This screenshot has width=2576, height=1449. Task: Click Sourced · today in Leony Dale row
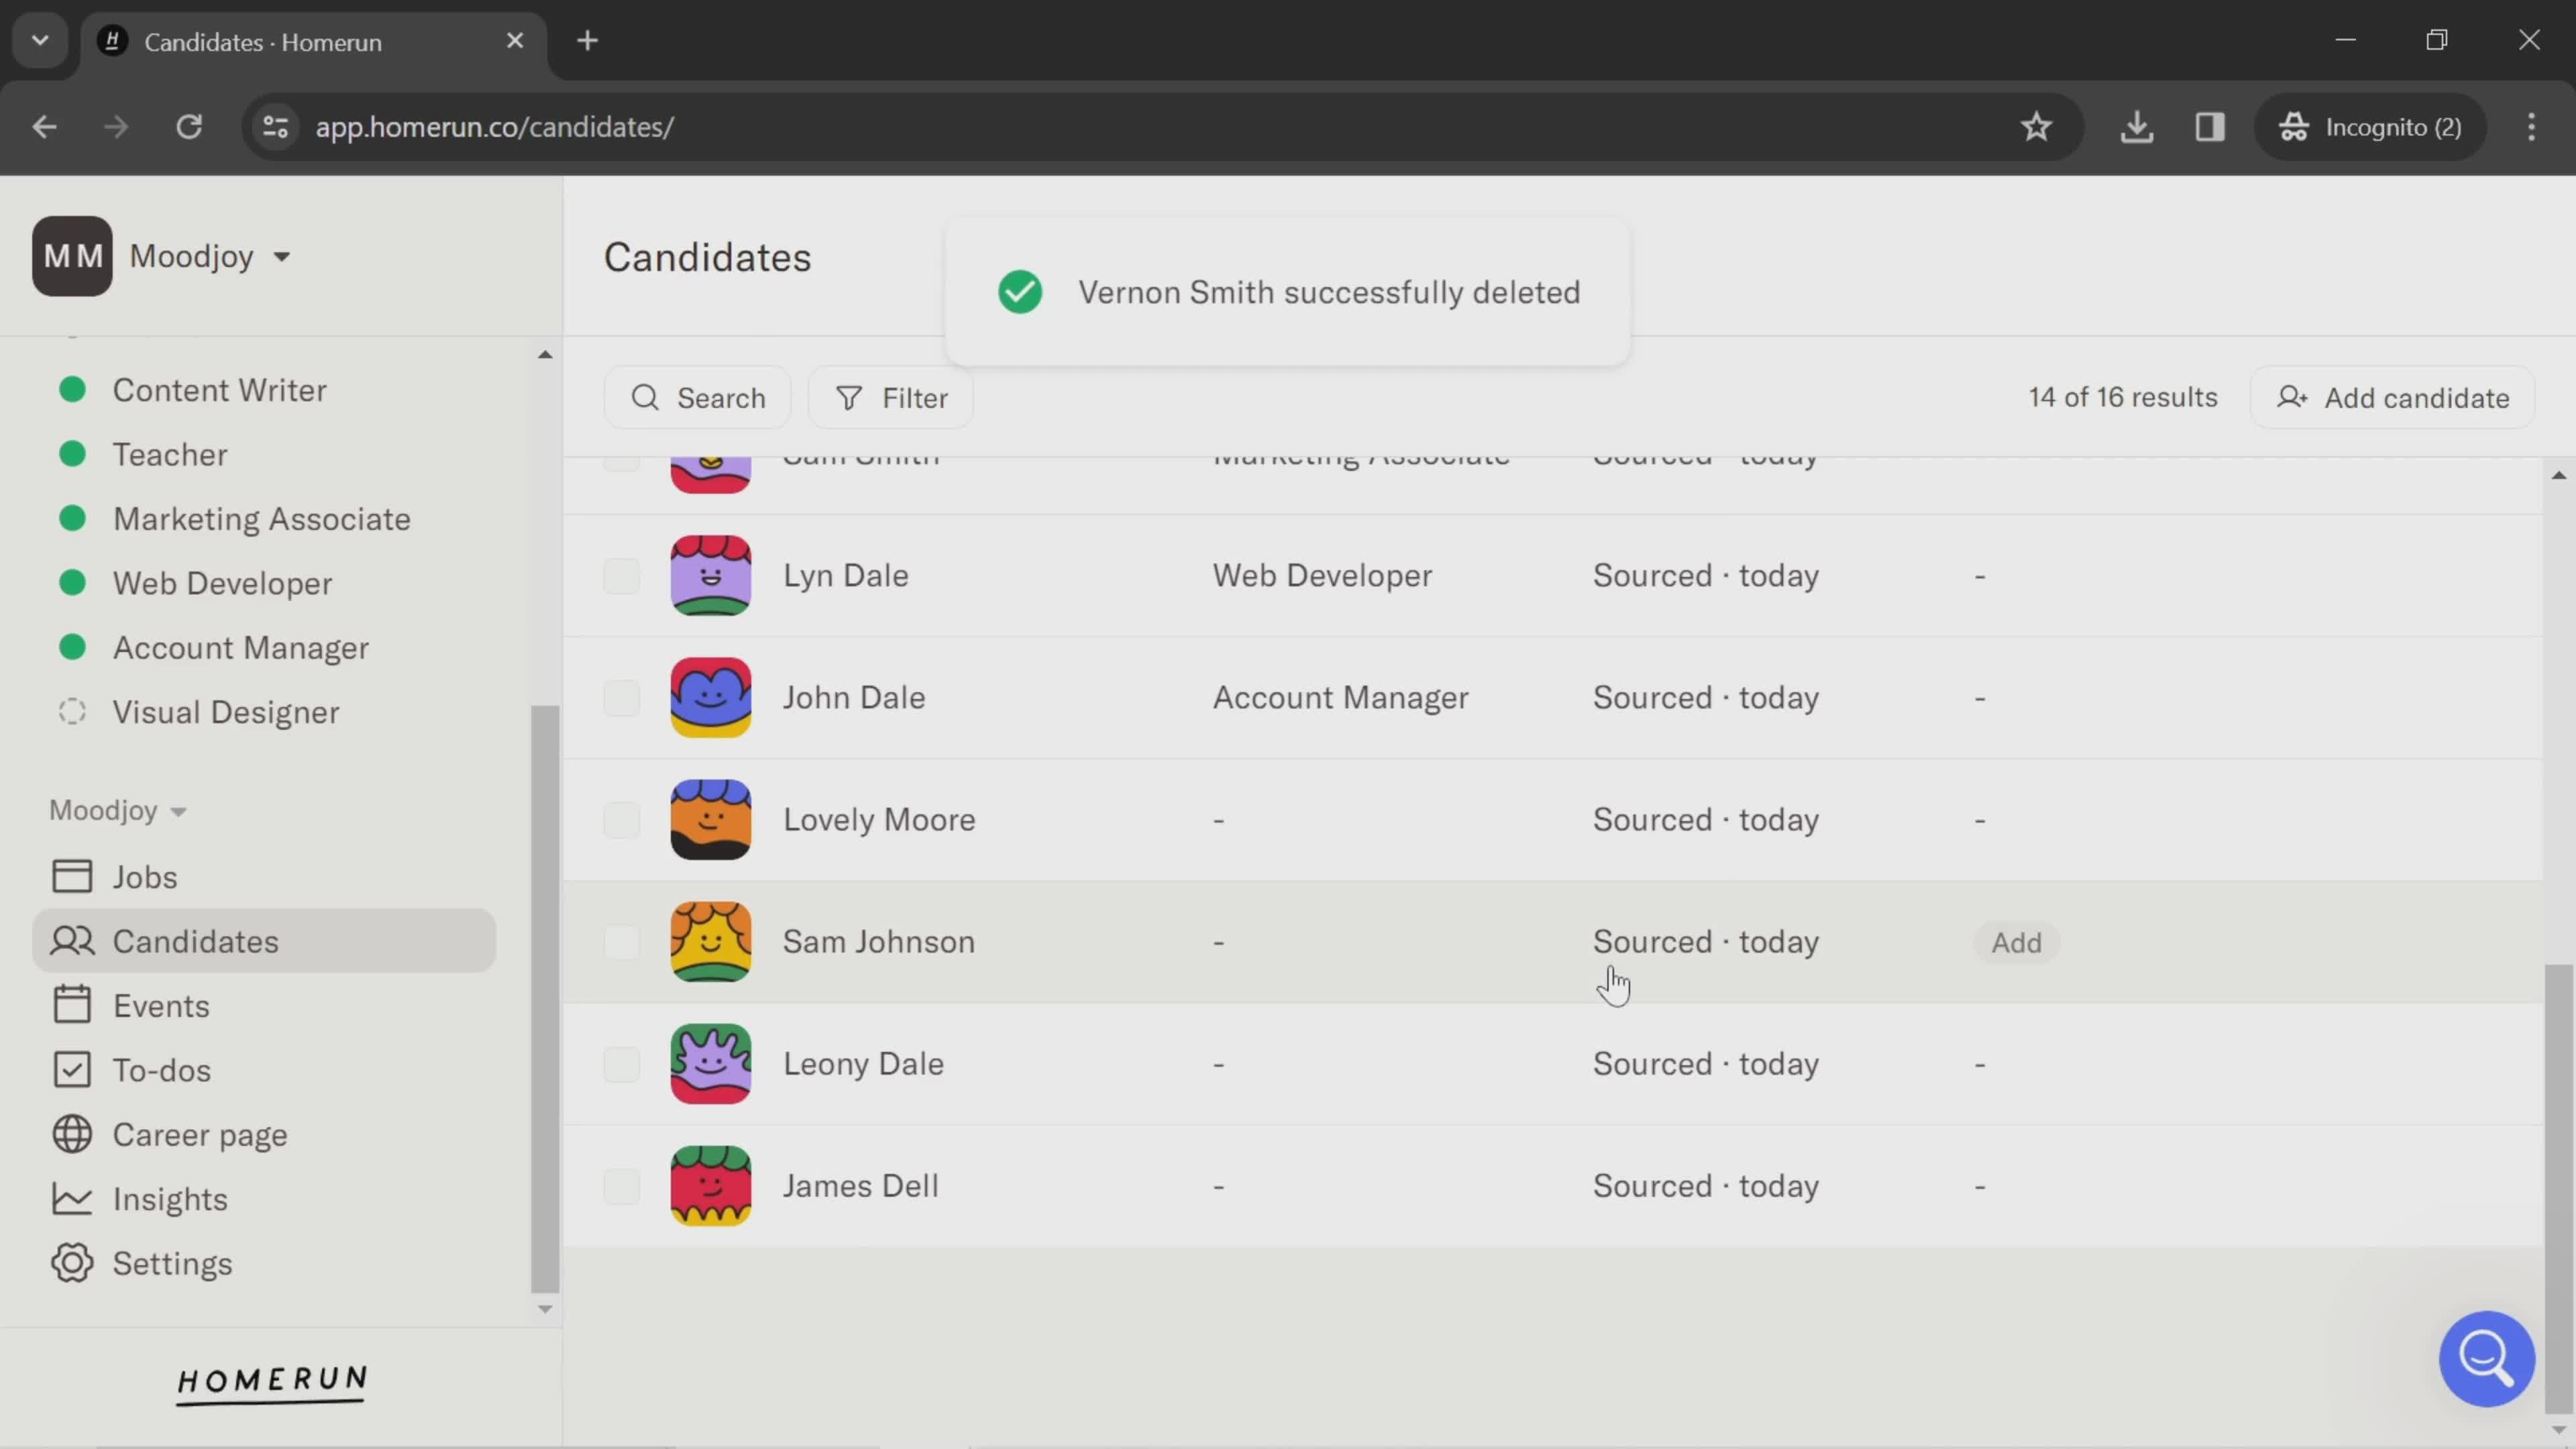coord(1705,1064)
